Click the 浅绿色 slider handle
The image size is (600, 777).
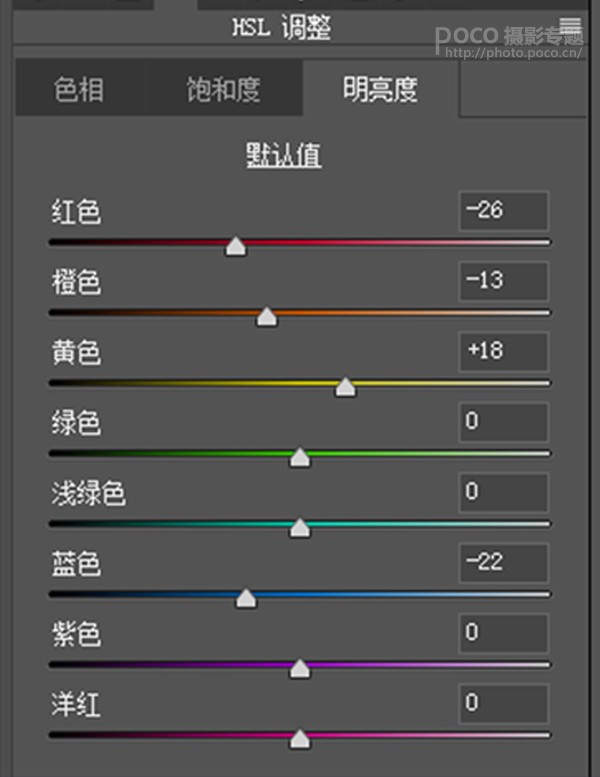pyautogui.click(x=299, y=528)
